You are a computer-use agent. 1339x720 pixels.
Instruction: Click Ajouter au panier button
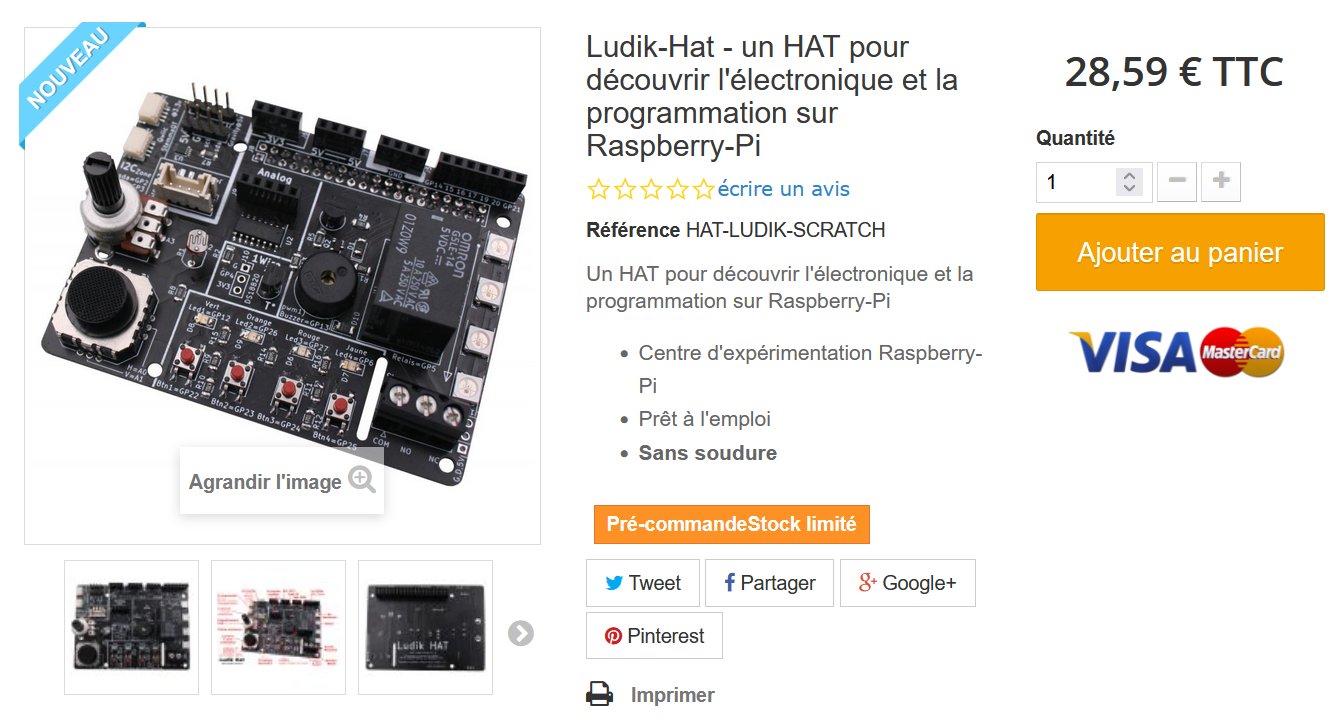click(1180, 252)
